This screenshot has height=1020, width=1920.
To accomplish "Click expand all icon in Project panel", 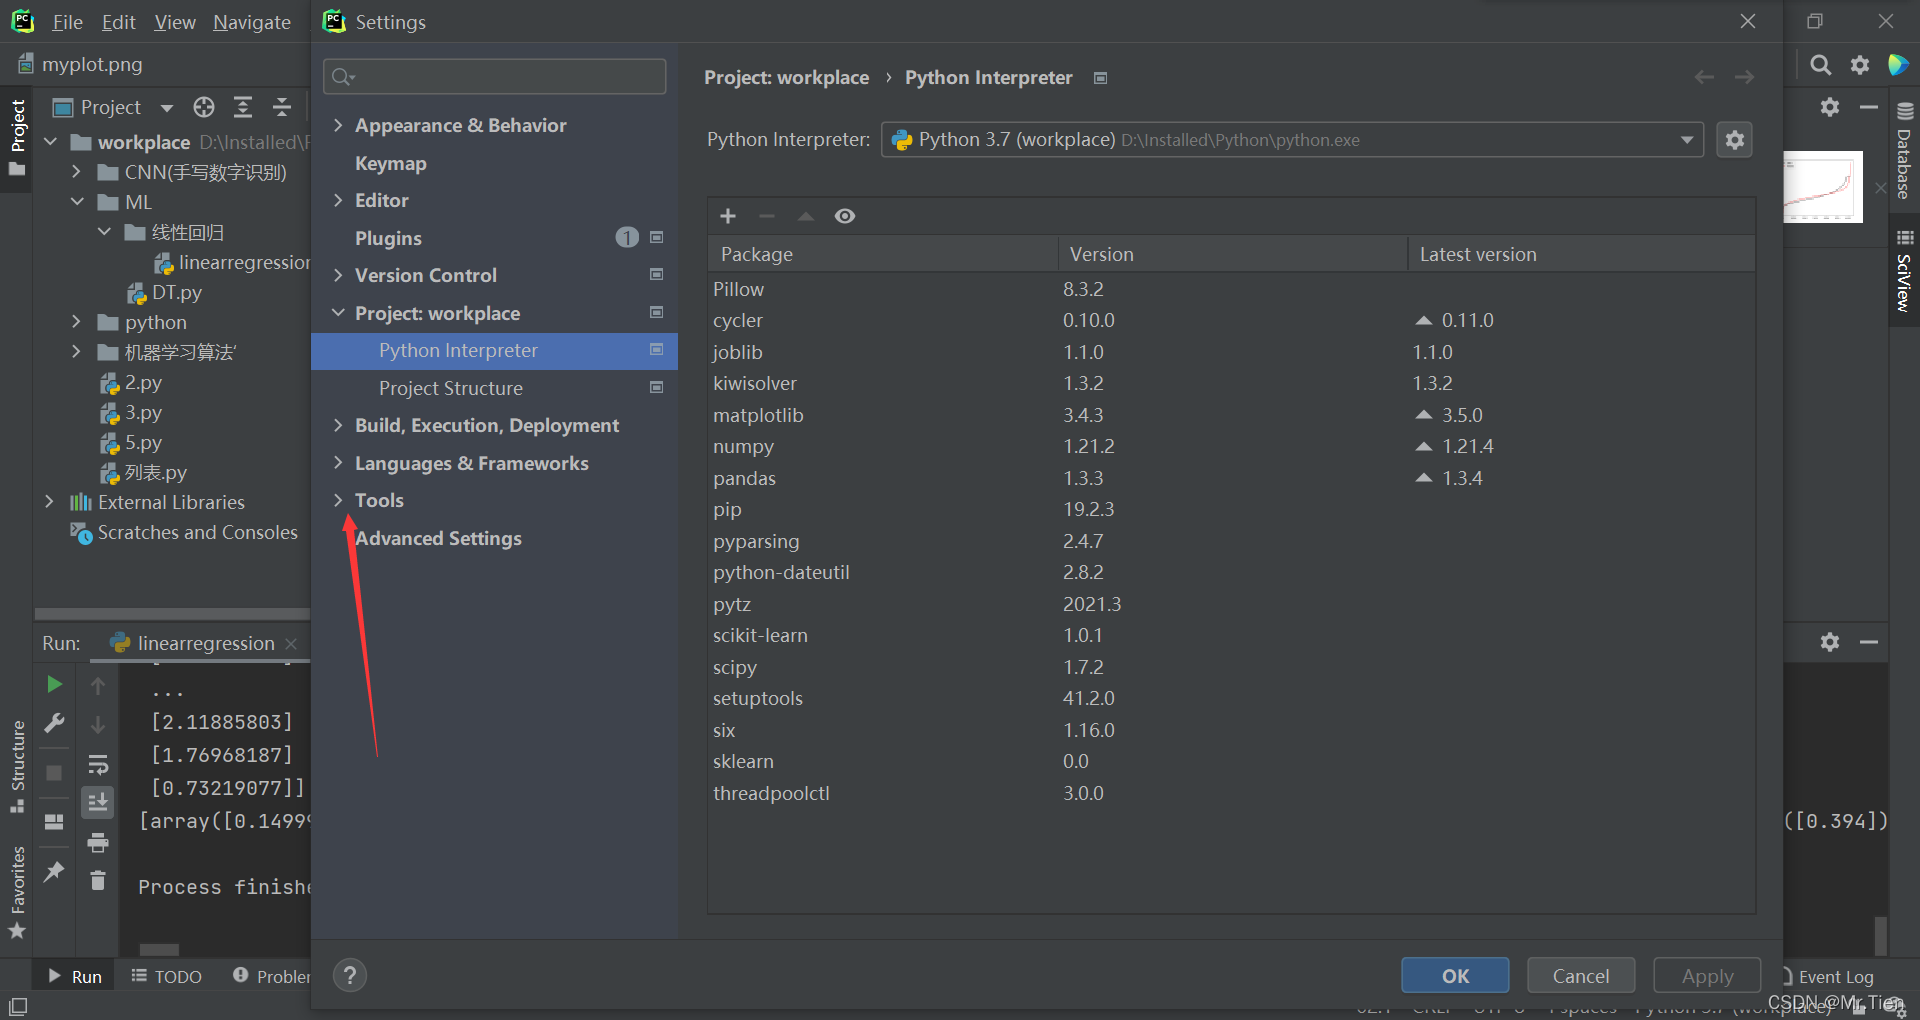I will [243, 107].
